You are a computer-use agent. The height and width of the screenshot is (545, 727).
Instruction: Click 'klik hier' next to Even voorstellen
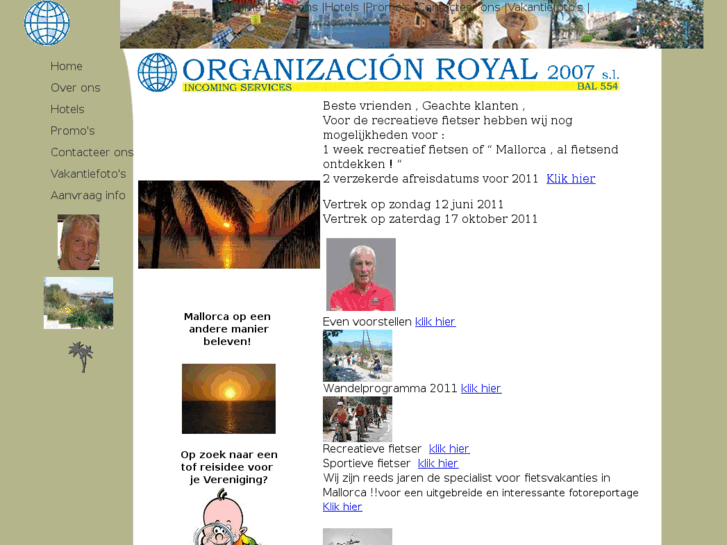435,321
